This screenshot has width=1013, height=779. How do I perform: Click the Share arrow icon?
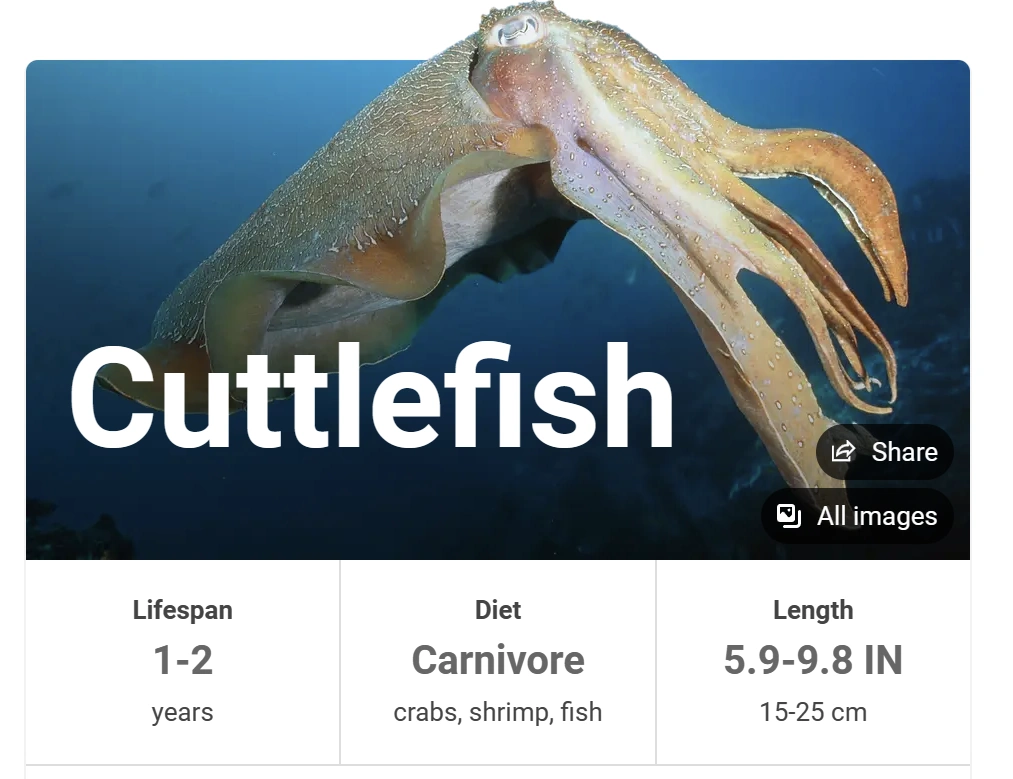pos(843,452)
